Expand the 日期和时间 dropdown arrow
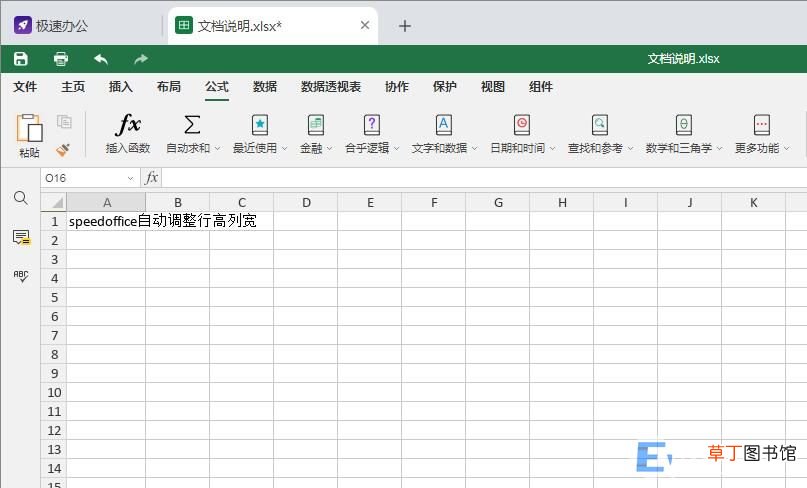 (552, 148)
